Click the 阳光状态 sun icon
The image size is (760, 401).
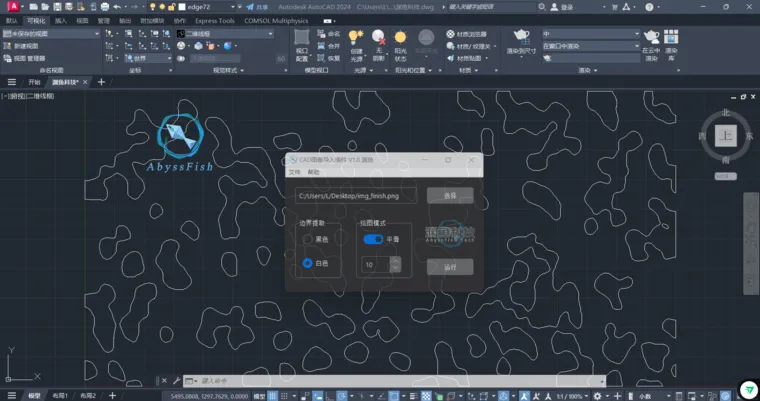(400, 38)
